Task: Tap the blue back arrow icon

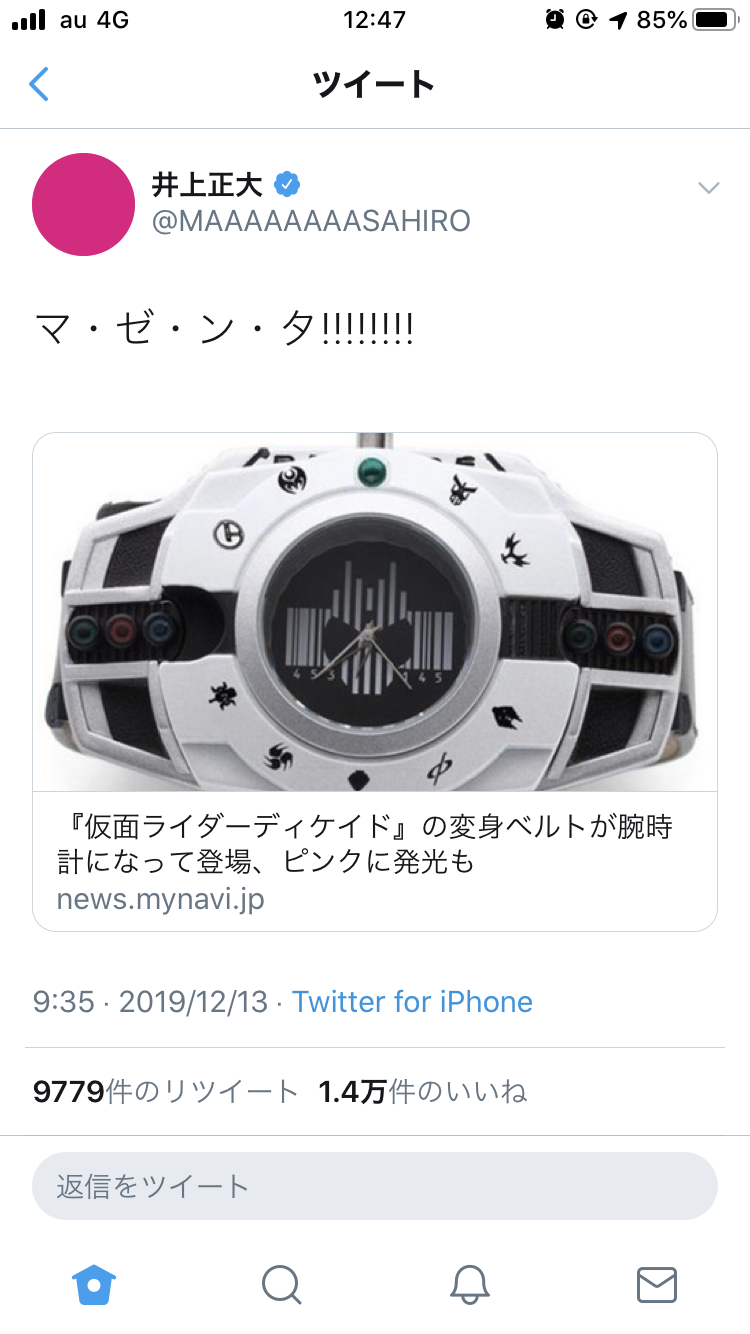Action: click(x=39, y=84)
